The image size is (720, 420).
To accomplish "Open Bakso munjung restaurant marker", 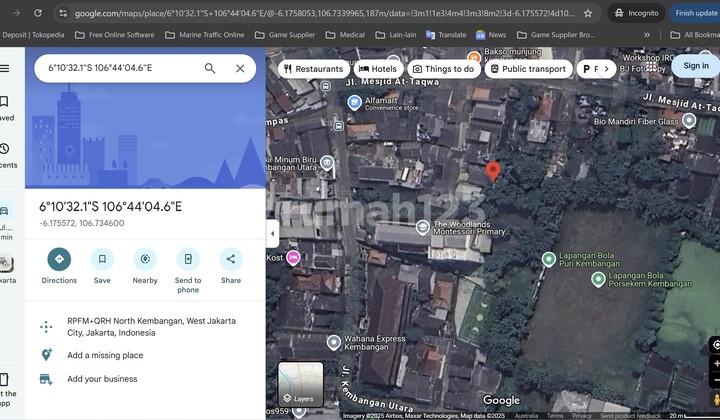I will click(x=474, y=58).
